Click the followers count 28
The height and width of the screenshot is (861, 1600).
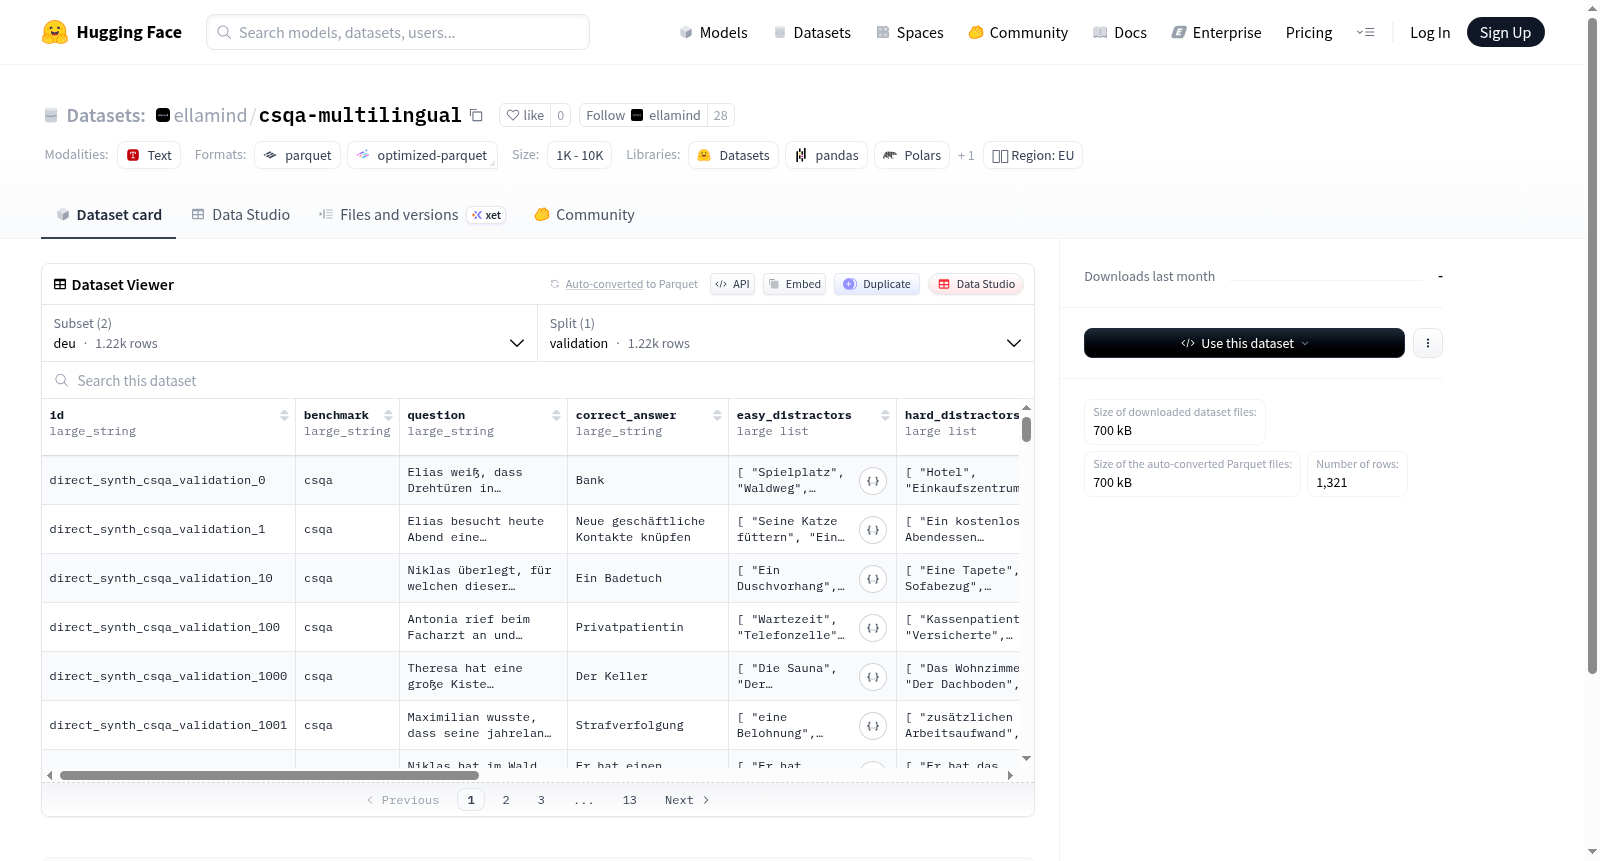coord(720,115)
